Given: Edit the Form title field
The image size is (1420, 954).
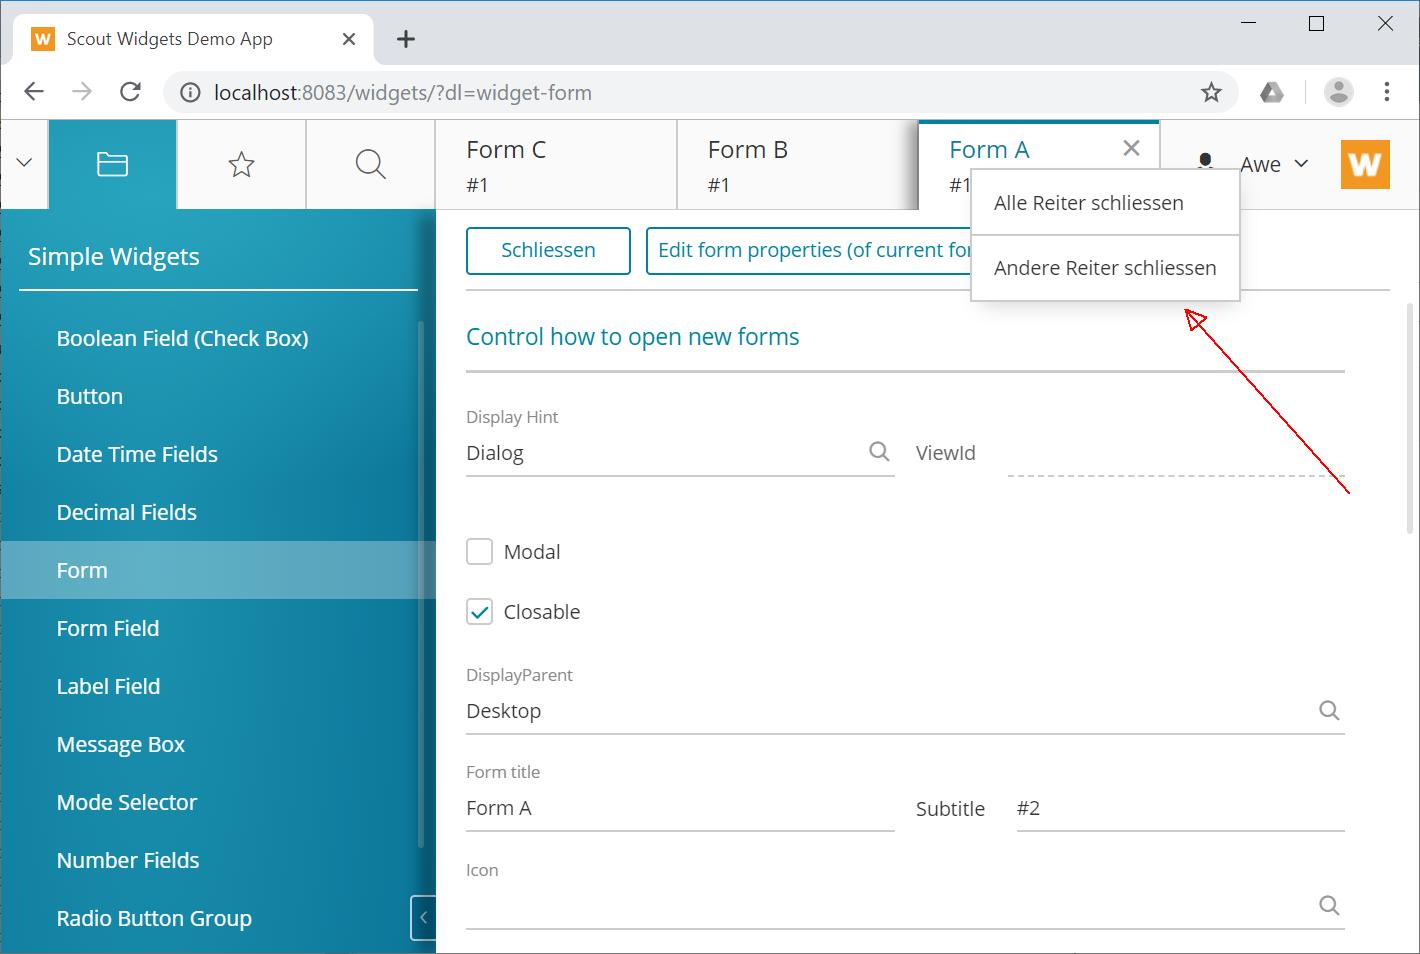Looking at the screenshot, I should click(x=680, y=809).
